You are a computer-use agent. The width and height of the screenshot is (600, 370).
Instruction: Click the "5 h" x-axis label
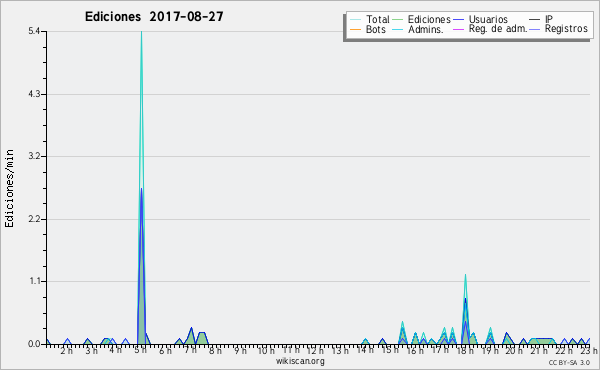tap(140, 350)
